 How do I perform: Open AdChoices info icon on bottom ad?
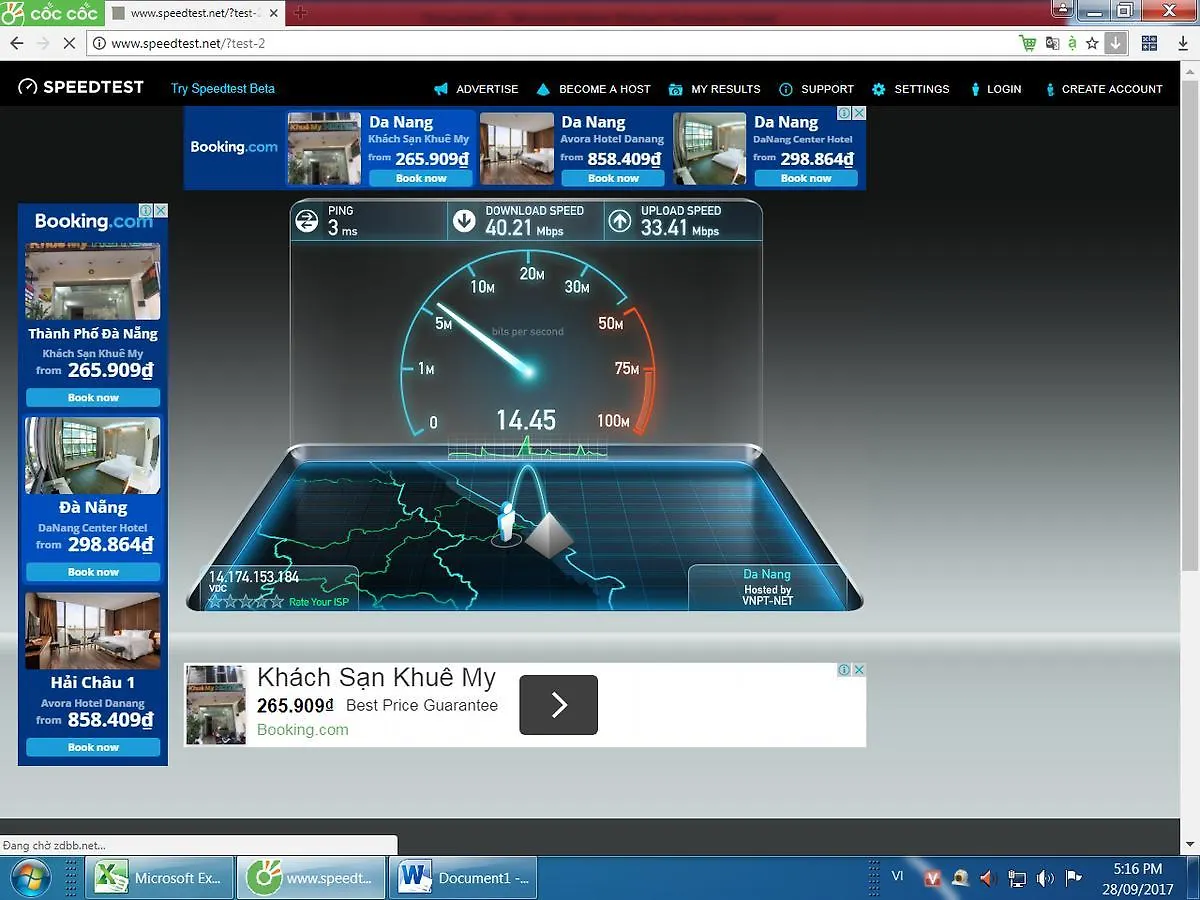tap(845, 670)
